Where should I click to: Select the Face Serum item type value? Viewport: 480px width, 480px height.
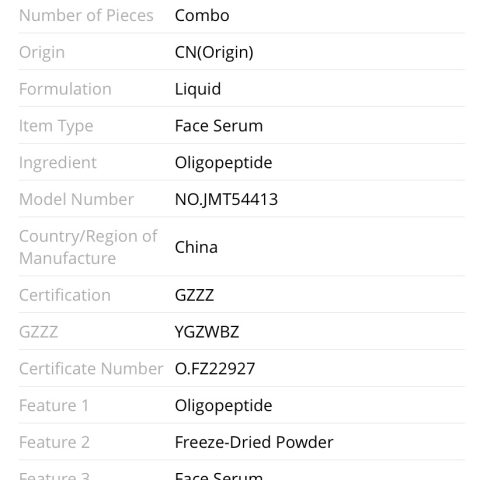219,126
